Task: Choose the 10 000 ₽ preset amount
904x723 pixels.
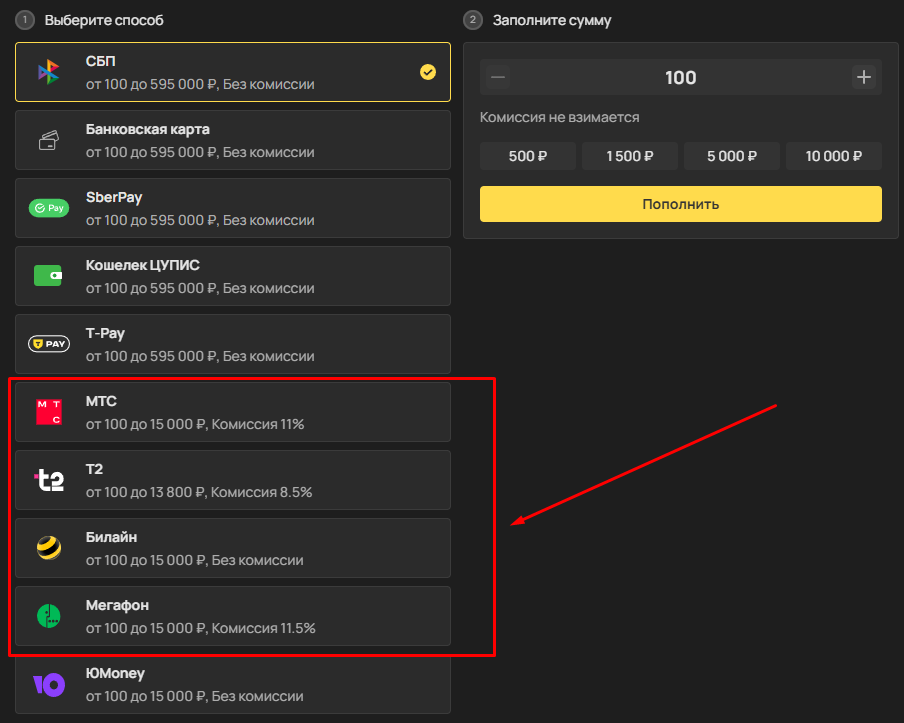Action: tap(834, 156)
